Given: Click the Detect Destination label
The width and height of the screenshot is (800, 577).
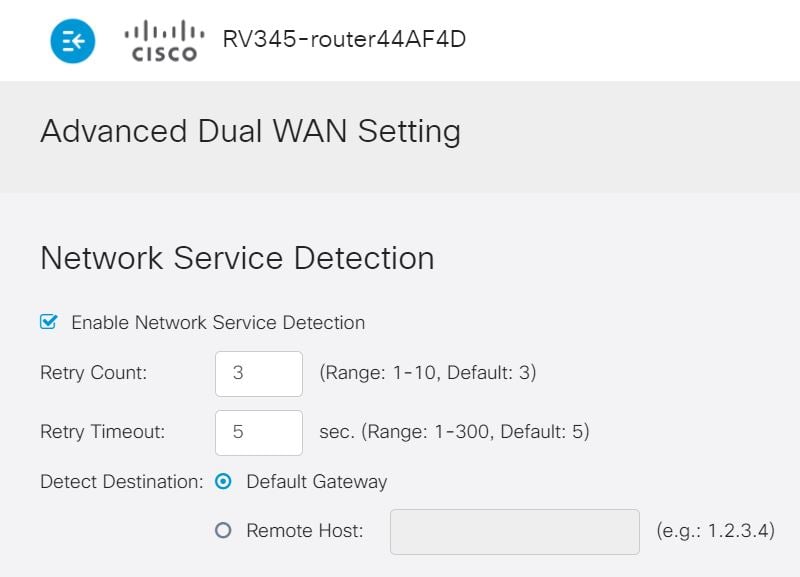Looking at the screenshot, I should coord(121,482).
